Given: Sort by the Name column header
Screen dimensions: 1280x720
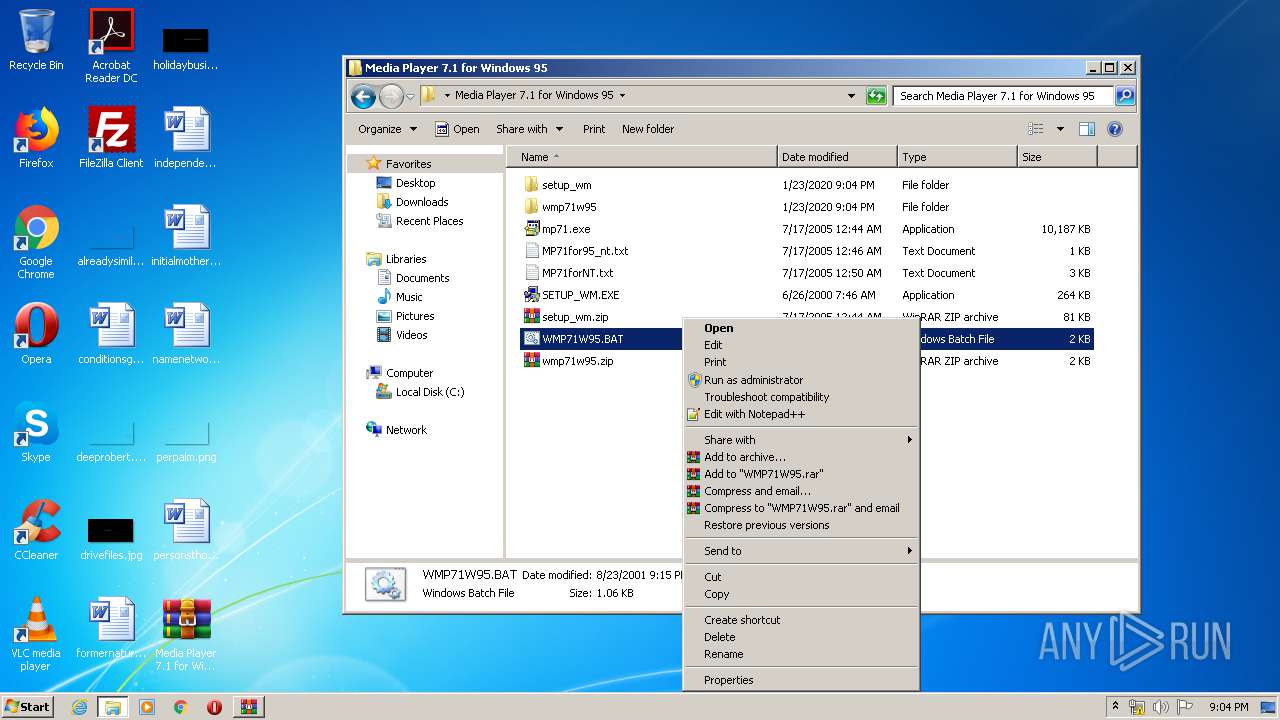Looking at the screenshot, I should pos(642,157).
